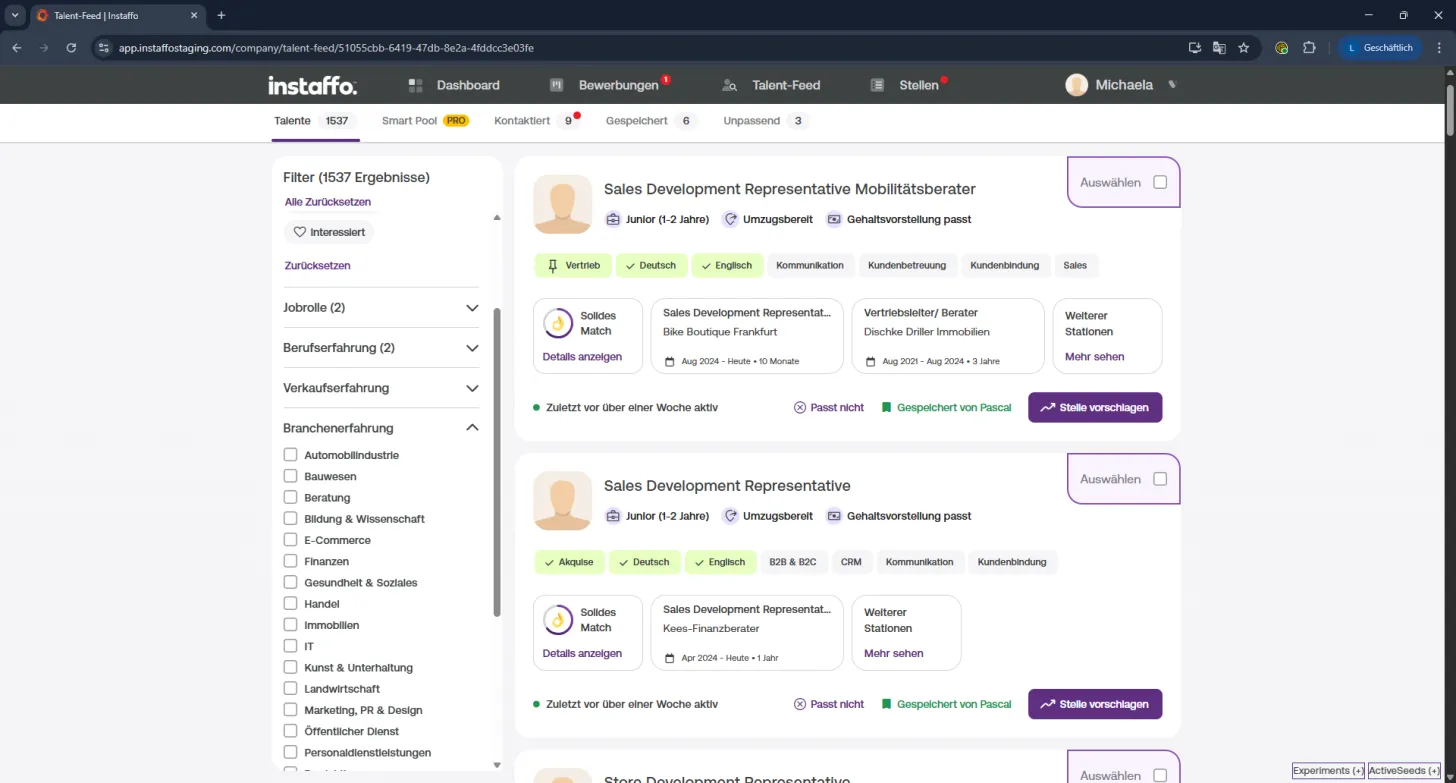
Task: Open Bike Boutique Frankfurt job station card
Action: (747, 336)
